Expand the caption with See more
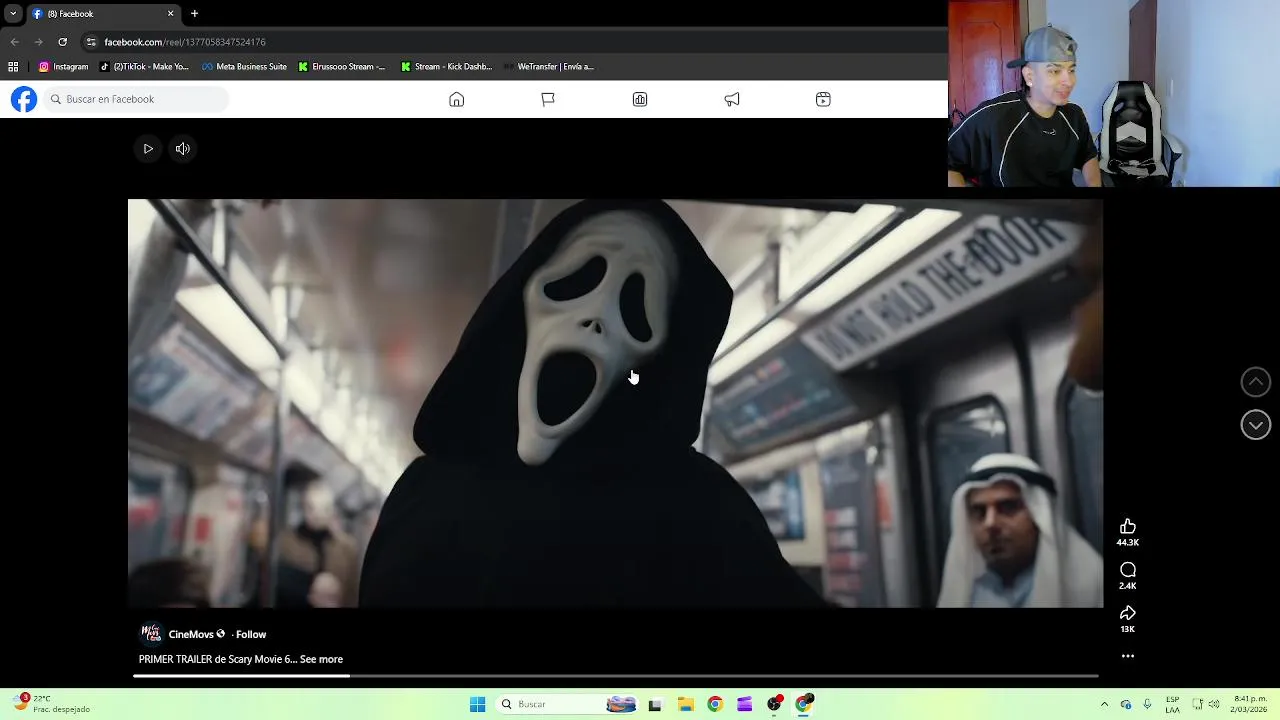1280x720 pixels. 321,659
